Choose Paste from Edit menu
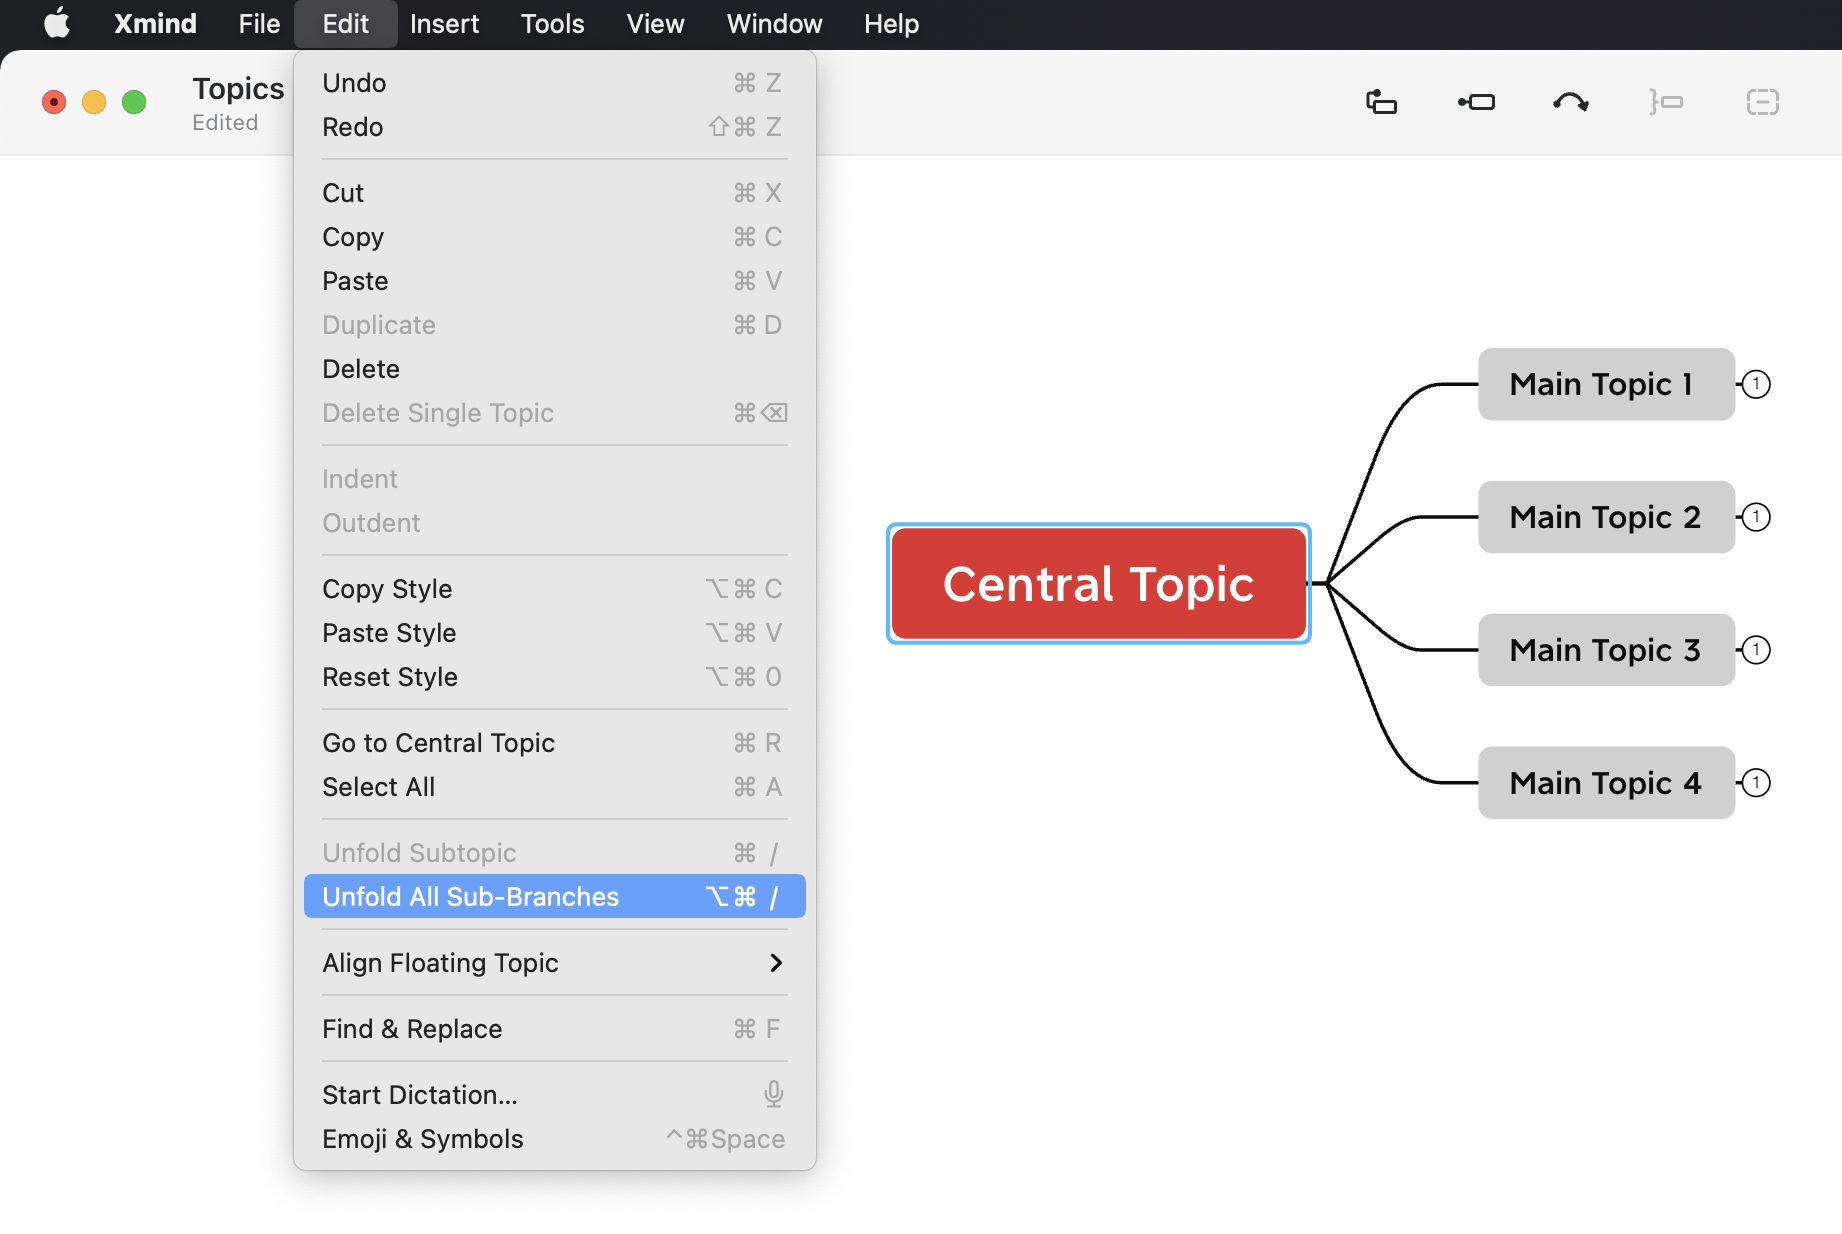1842x1234 pixels. point(554,281)
